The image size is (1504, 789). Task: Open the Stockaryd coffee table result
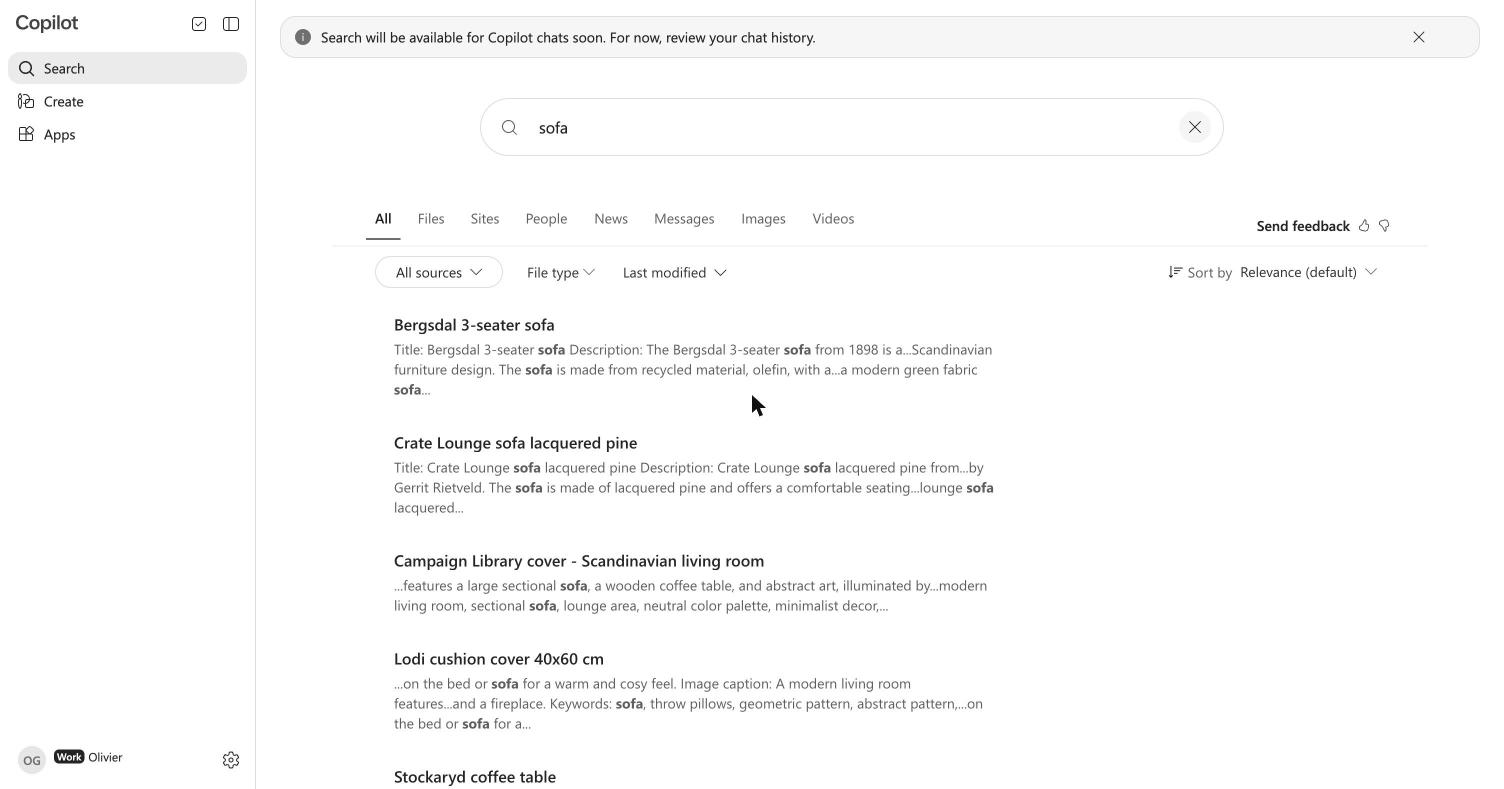tap(475, 777)
